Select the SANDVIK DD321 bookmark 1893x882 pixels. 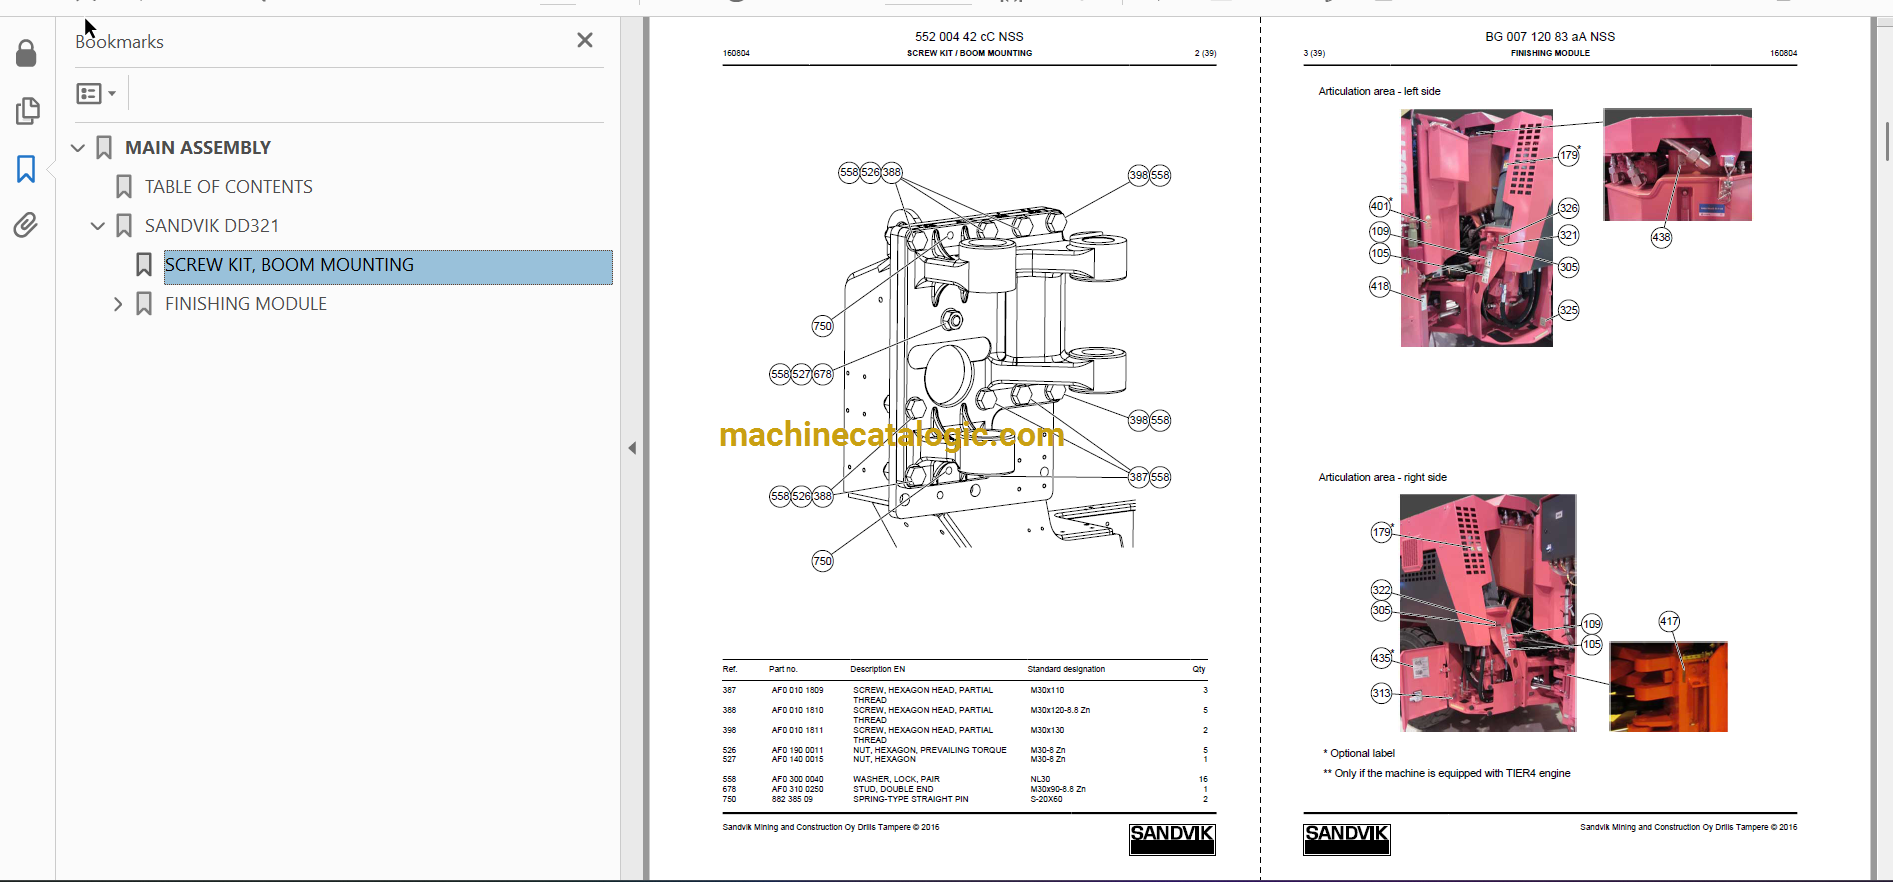click(212, 226)
